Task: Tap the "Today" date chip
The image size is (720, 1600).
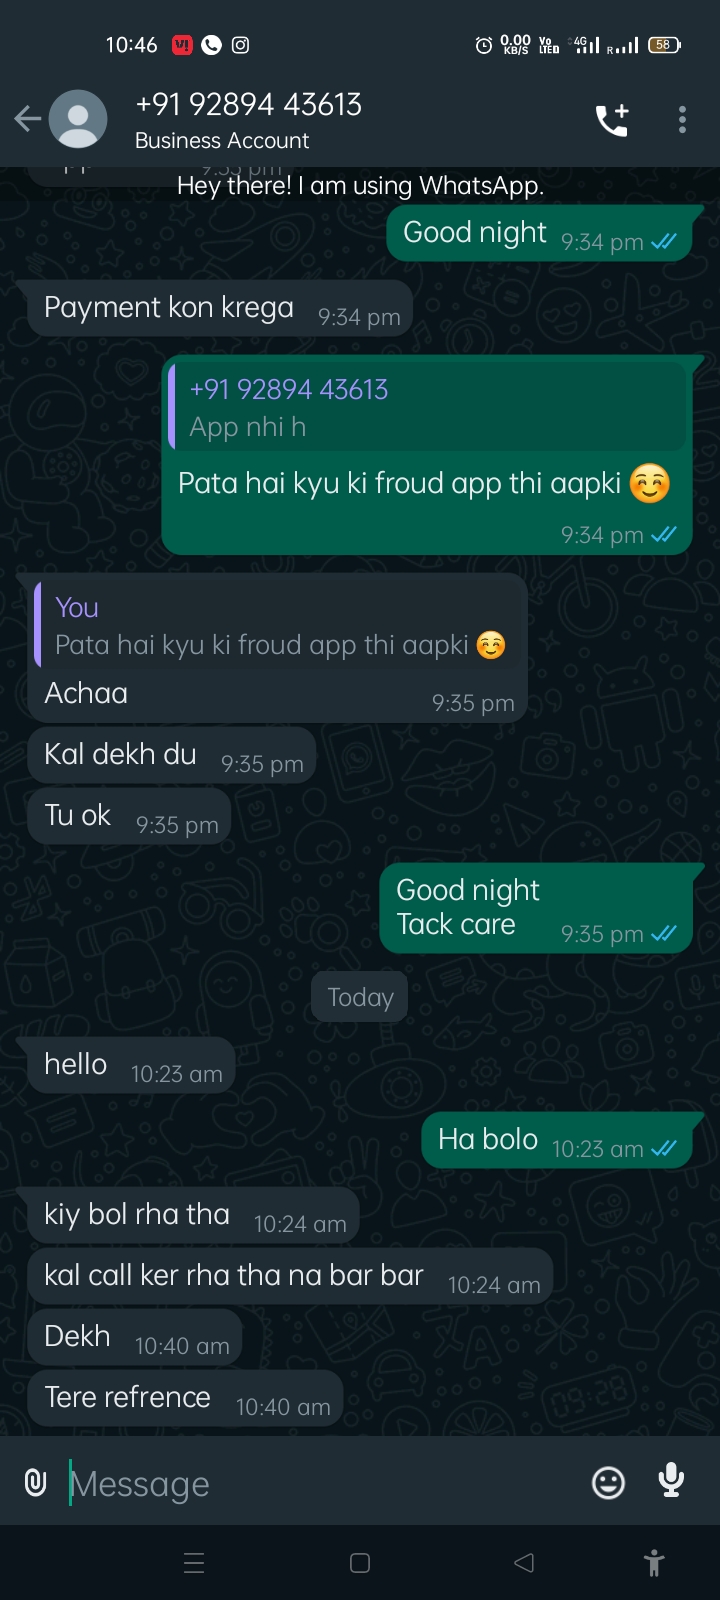Action: (x=360, y=997)
